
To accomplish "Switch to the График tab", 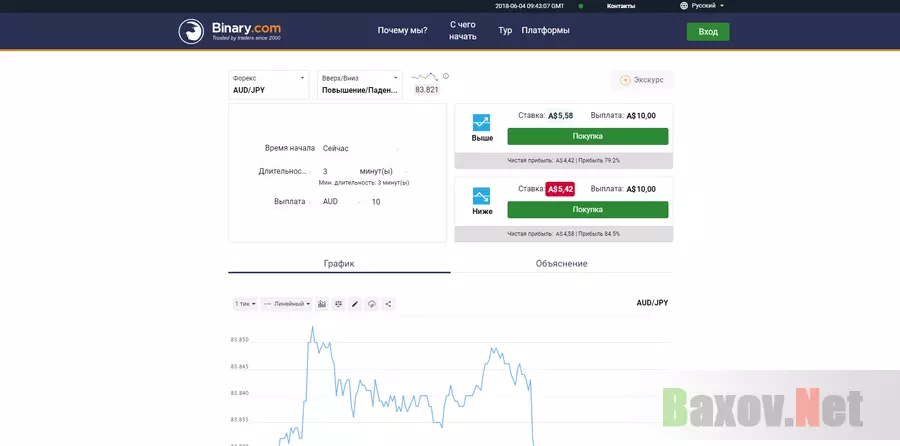I will 339,263.
